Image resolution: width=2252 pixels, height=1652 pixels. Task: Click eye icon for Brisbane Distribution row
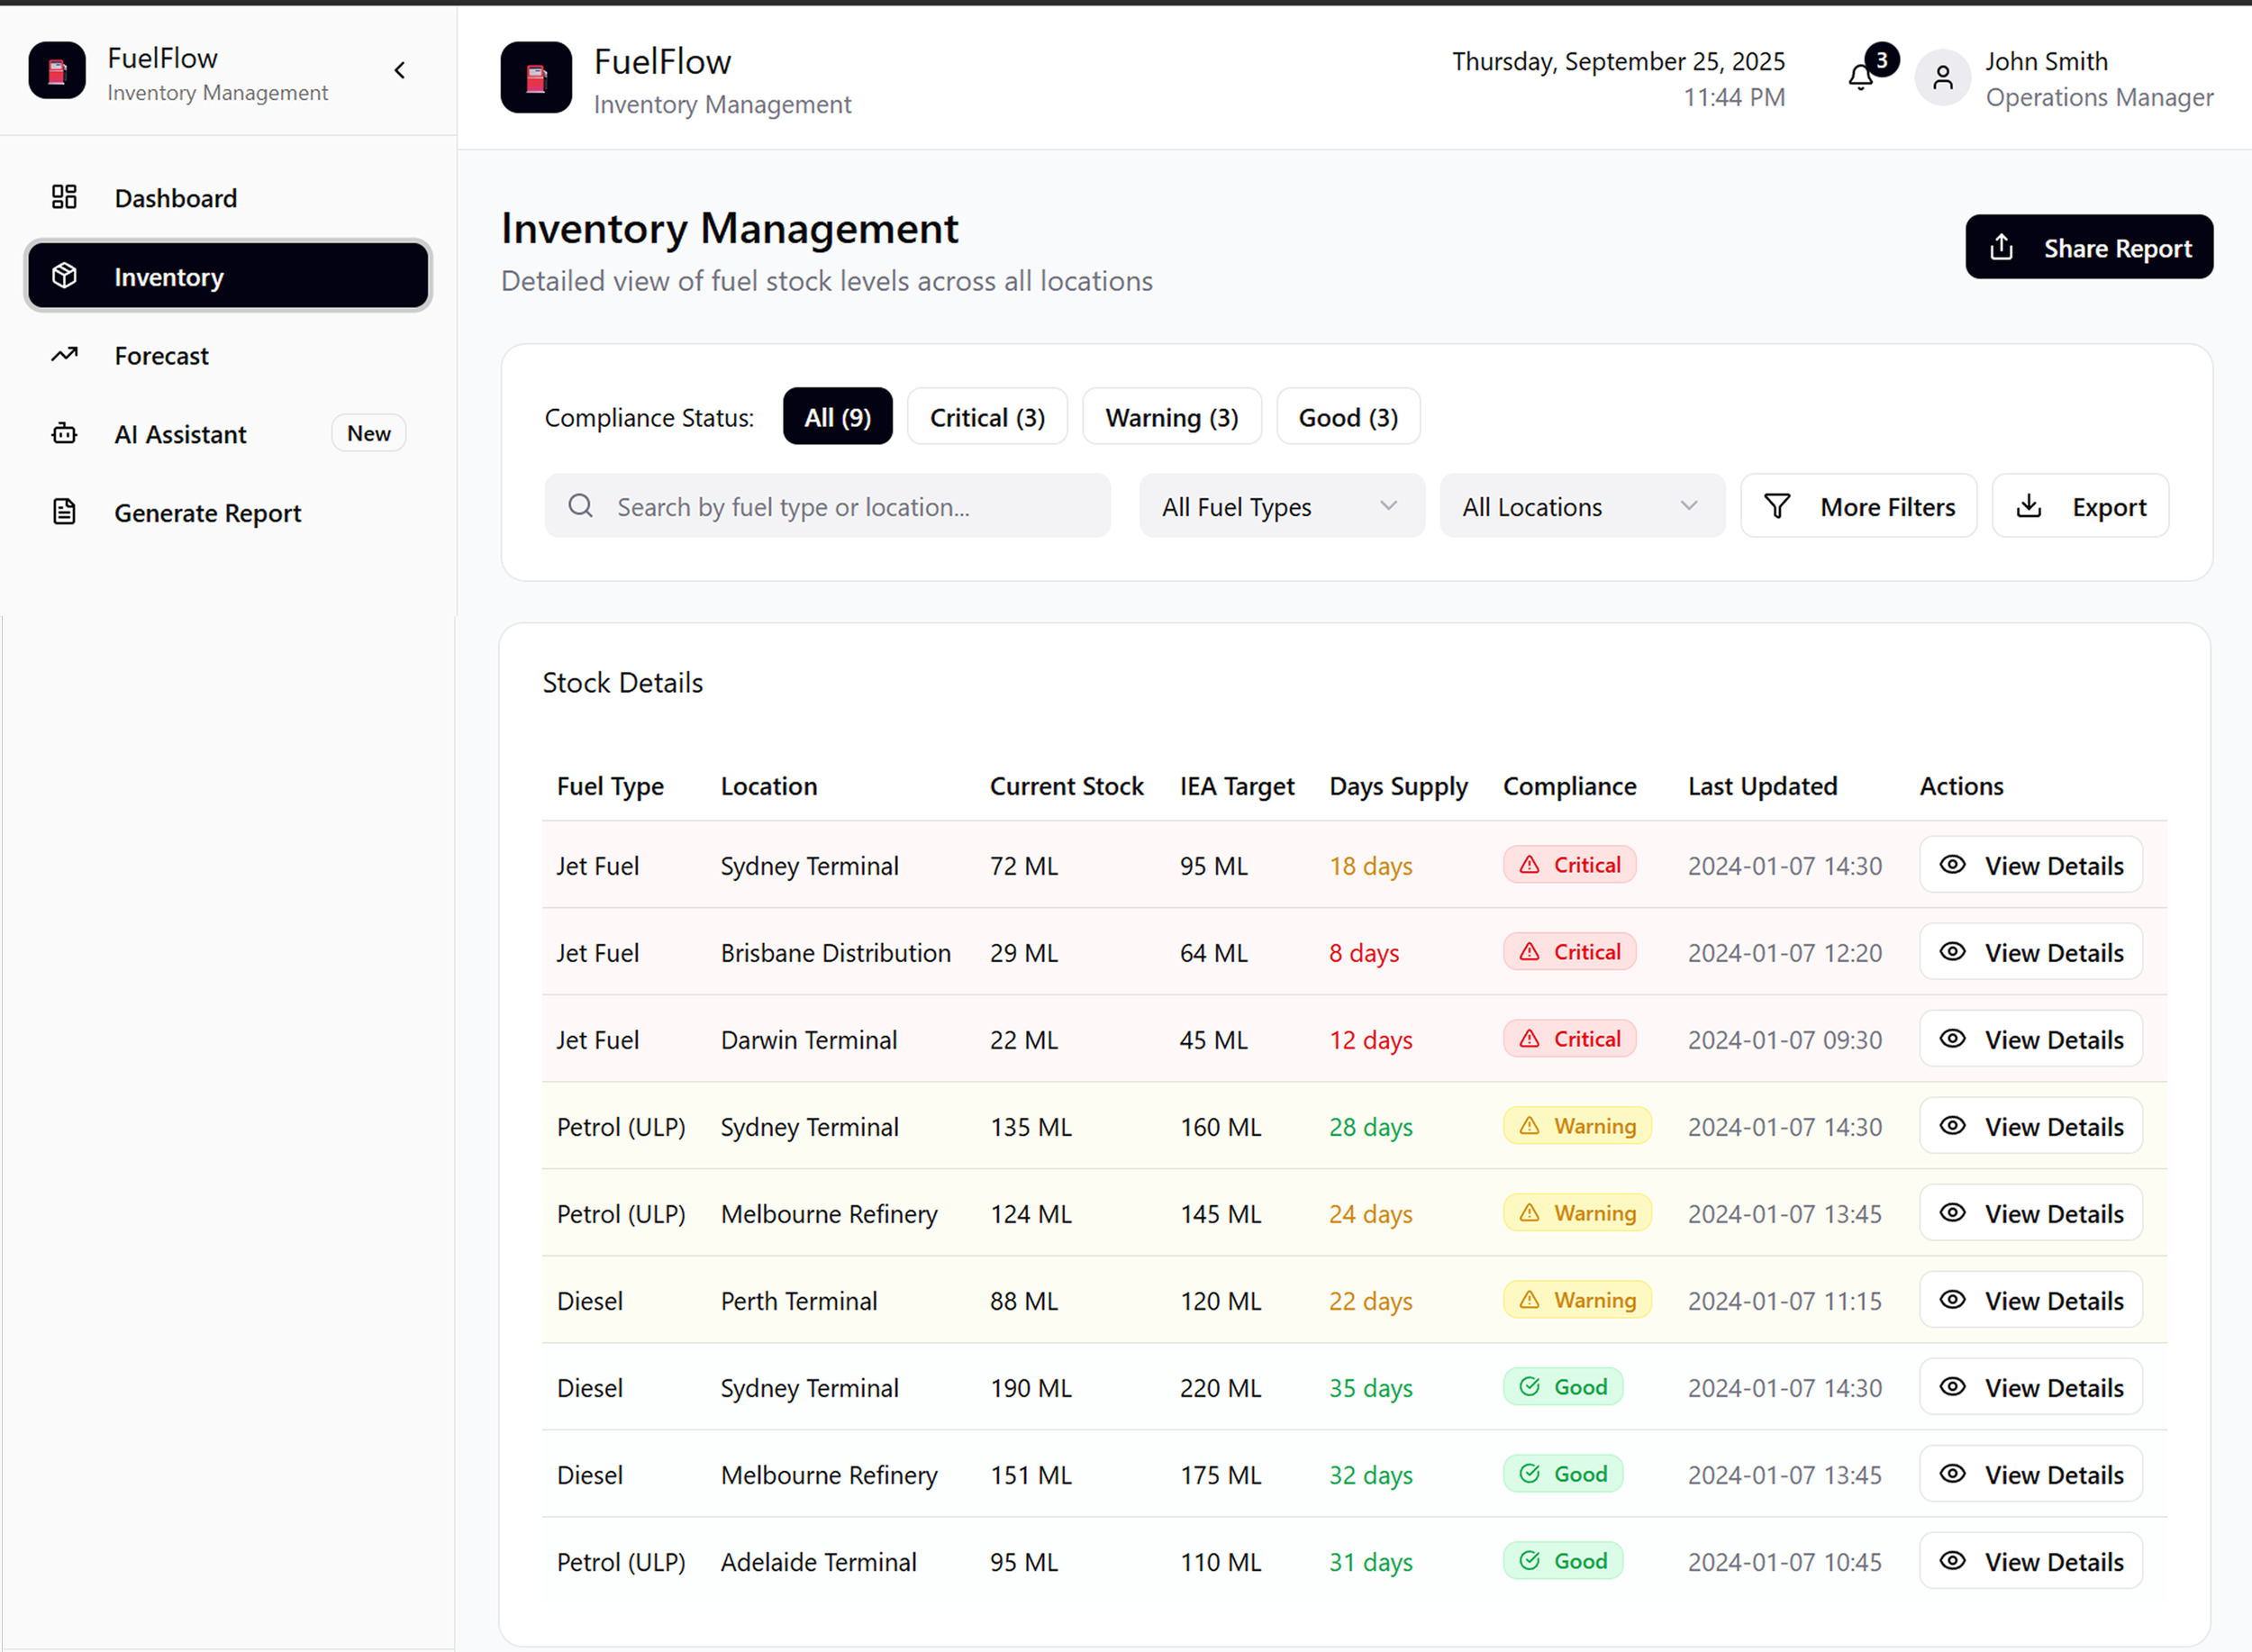[x=1952, y=952]
